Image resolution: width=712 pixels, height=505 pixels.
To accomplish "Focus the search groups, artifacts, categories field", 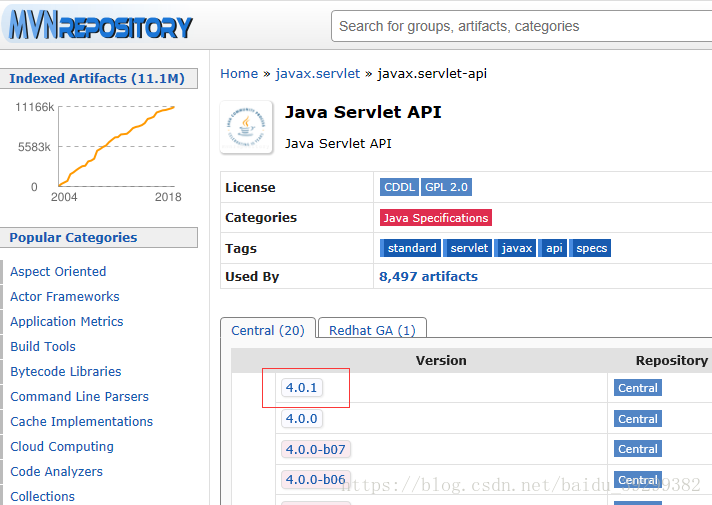I will [522, 26].
